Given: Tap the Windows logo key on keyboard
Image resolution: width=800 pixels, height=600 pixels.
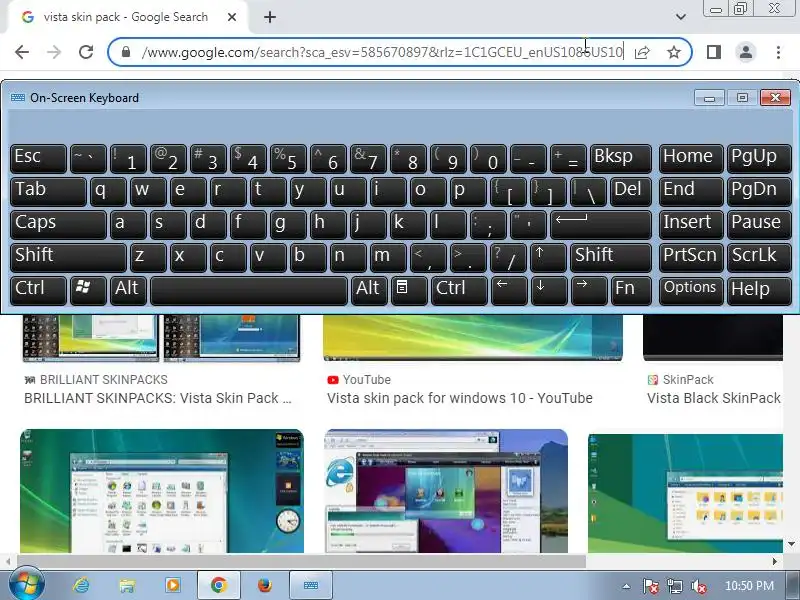Looking at the screenshot, I should (x=88, y=290).
